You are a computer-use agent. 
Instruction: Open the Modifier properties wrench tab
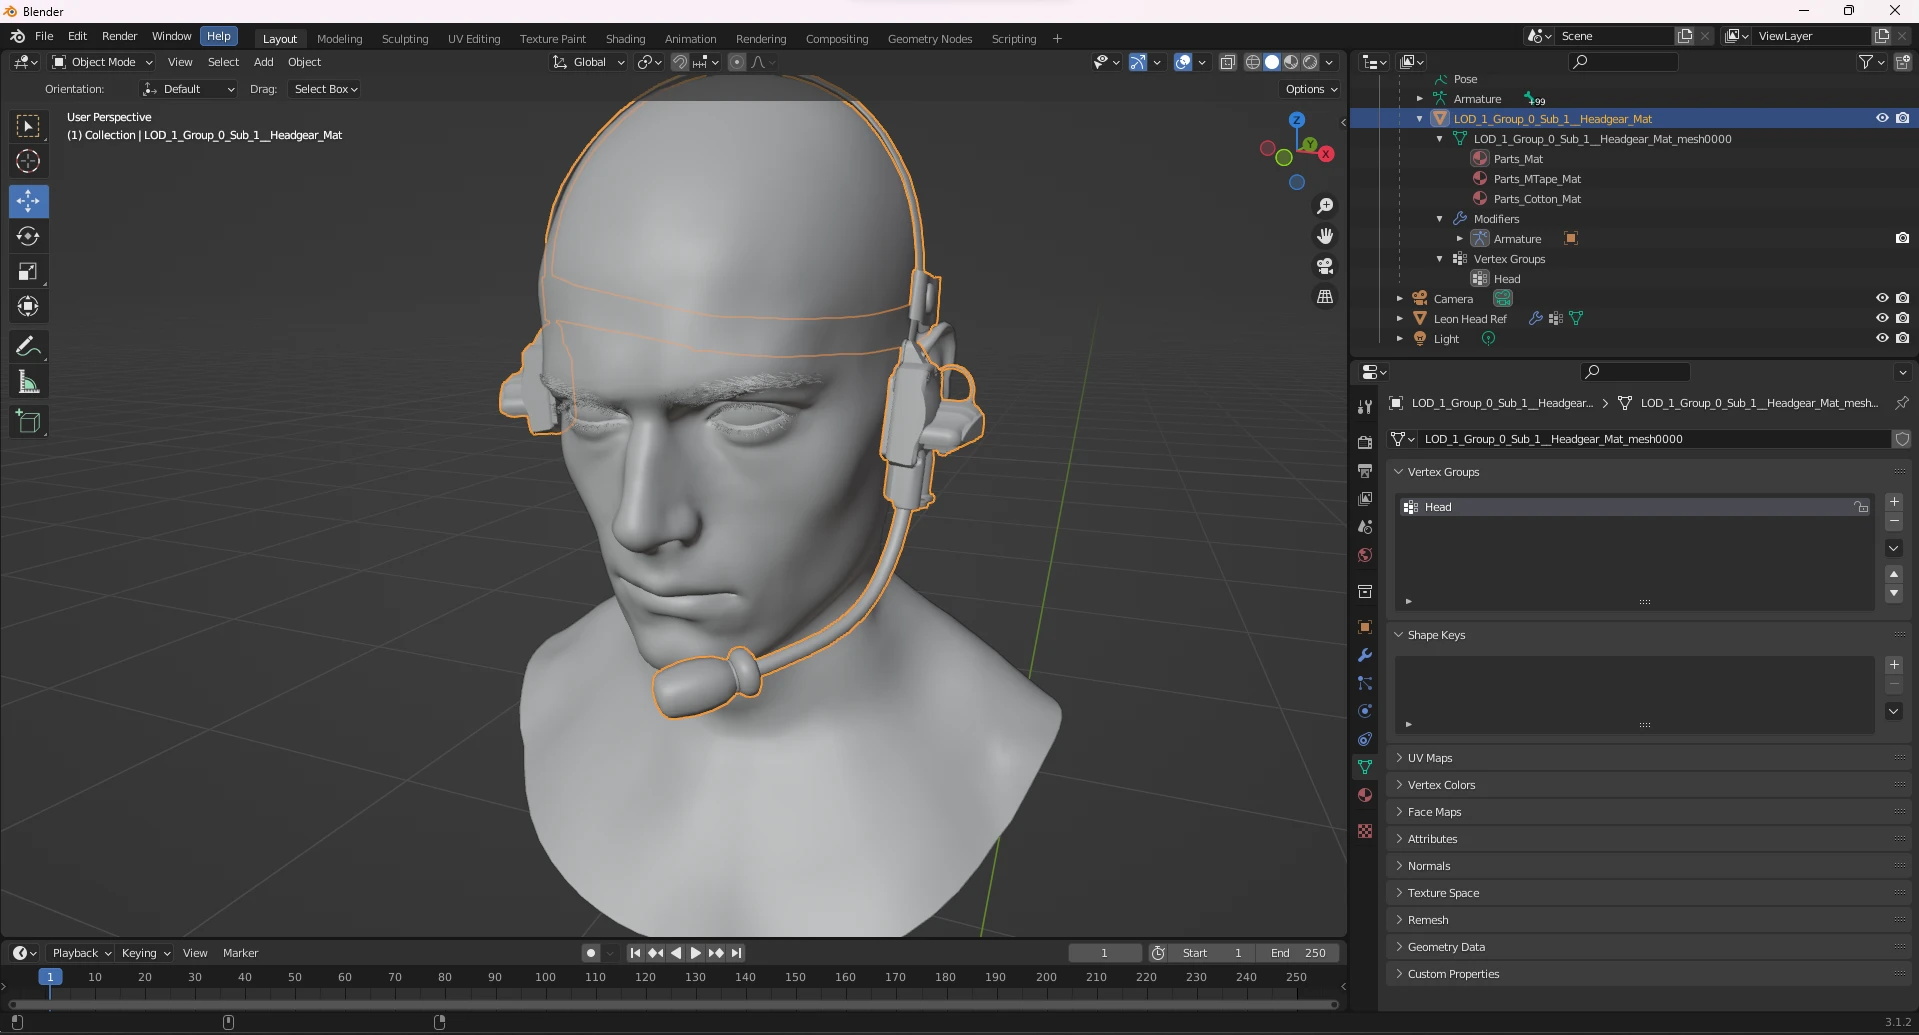(1365, 656)
